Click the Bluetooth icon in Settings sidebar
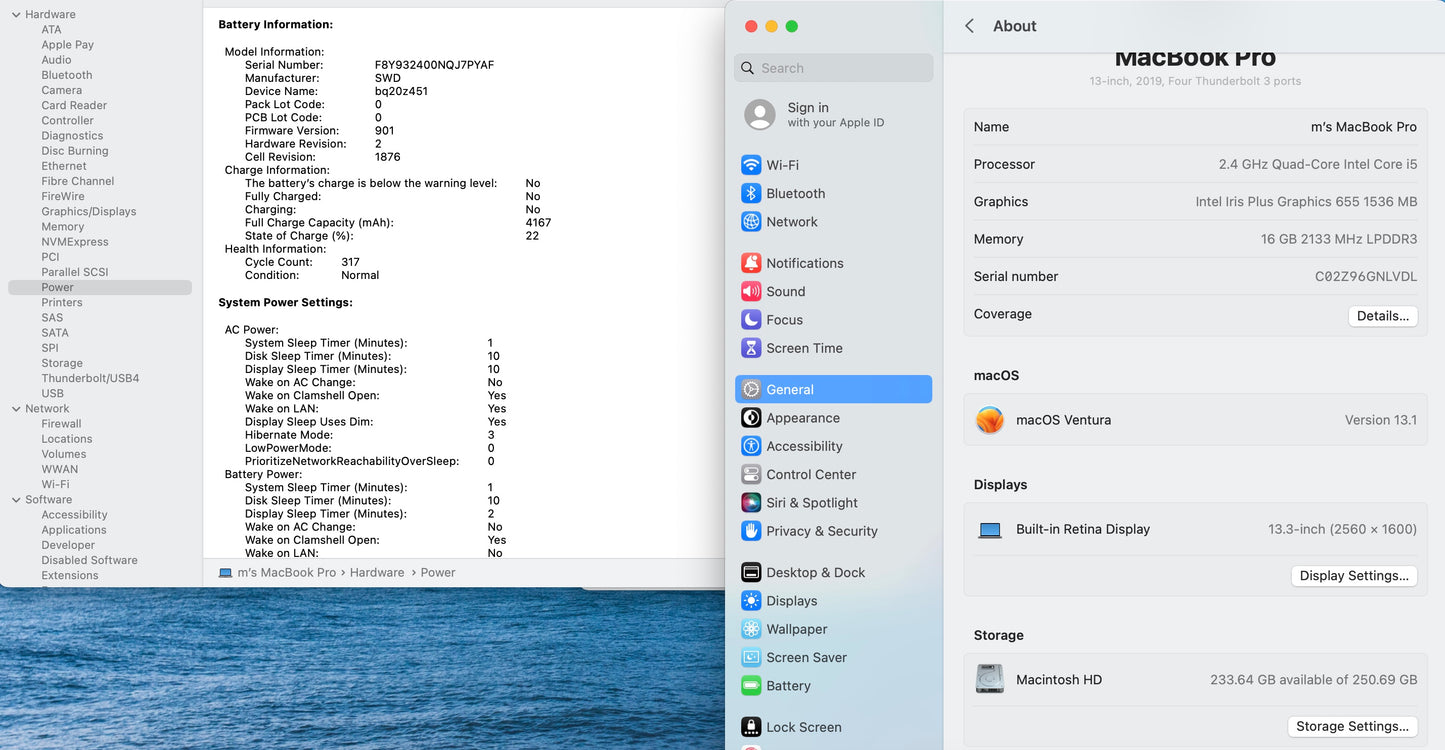 [751, 194]
